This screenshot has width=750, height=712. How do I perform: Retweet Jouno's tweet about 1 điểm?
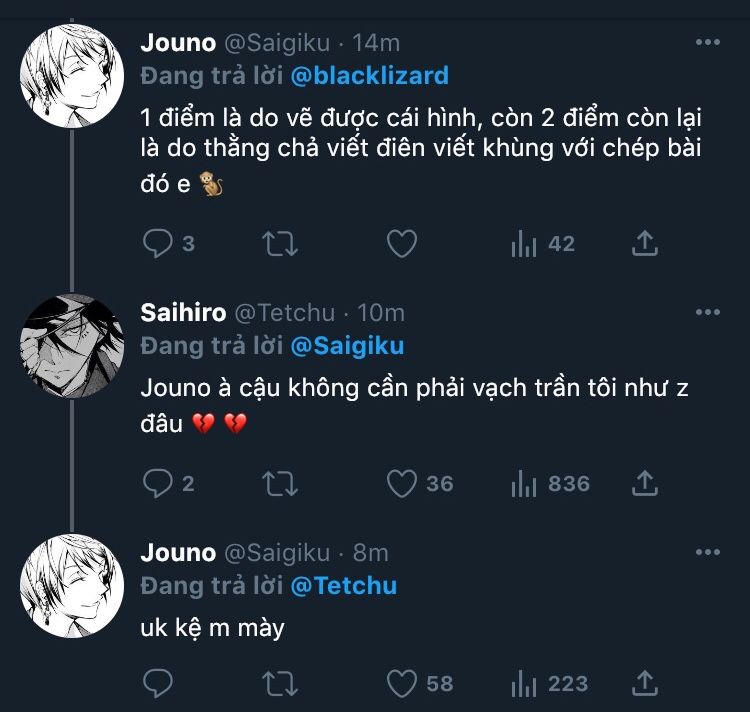pos(280,243)
